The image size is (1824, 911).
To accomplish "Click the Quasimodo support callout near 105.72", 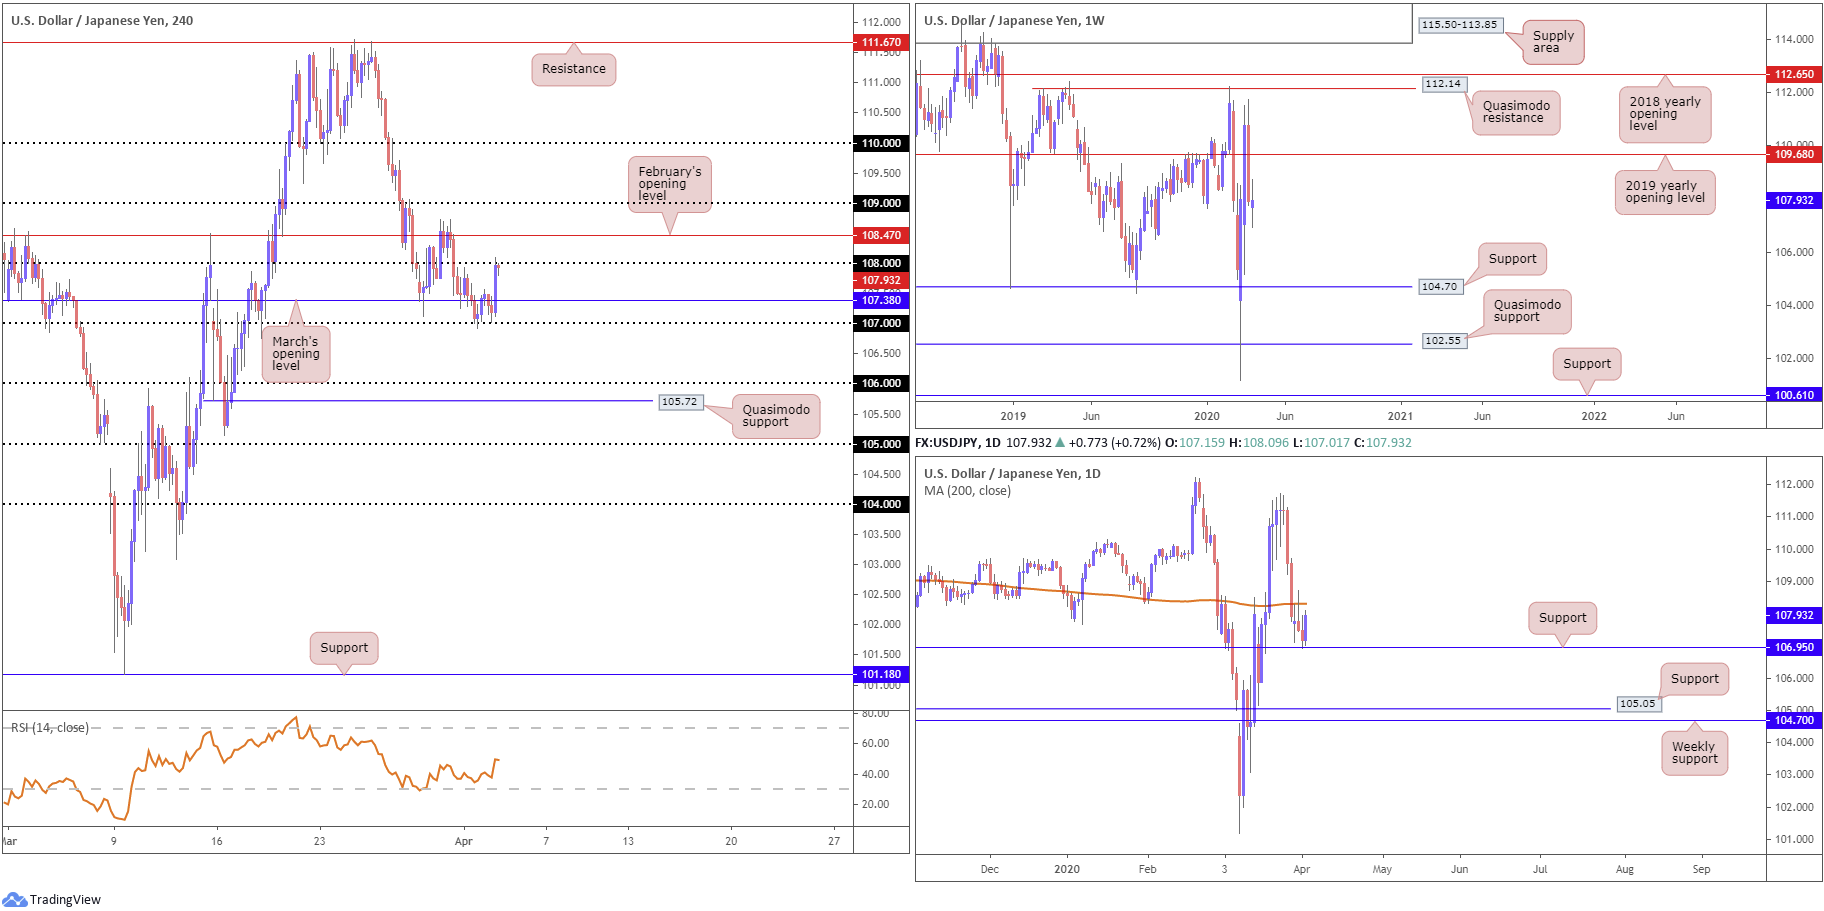I will (776, 415).
